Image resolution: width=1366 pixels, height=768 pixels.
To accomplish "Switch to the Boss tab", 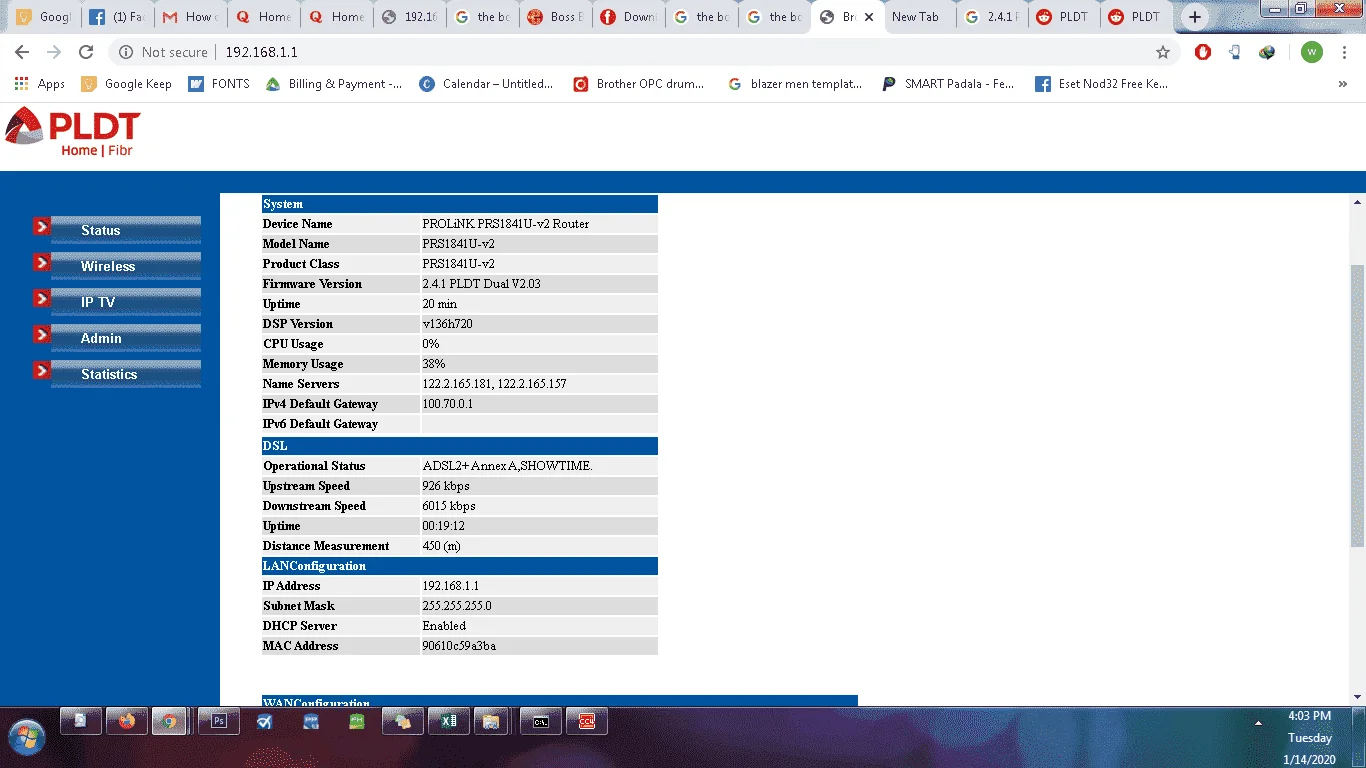I will tap(554, 17).
